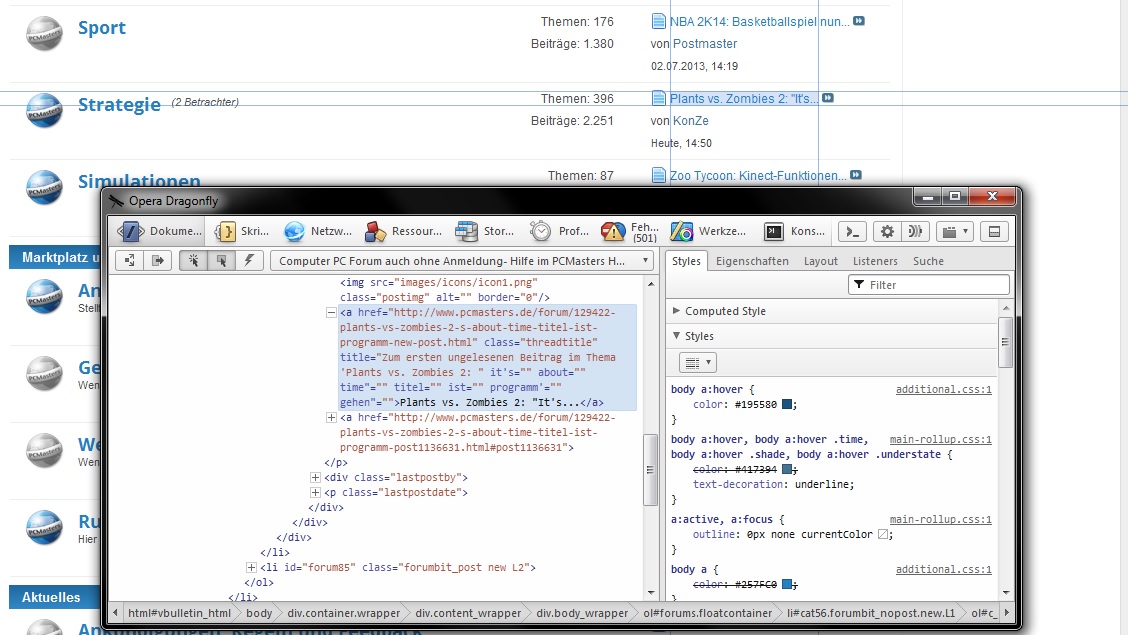Expand the li#forum85 DOM node

(x=252, y=568)
